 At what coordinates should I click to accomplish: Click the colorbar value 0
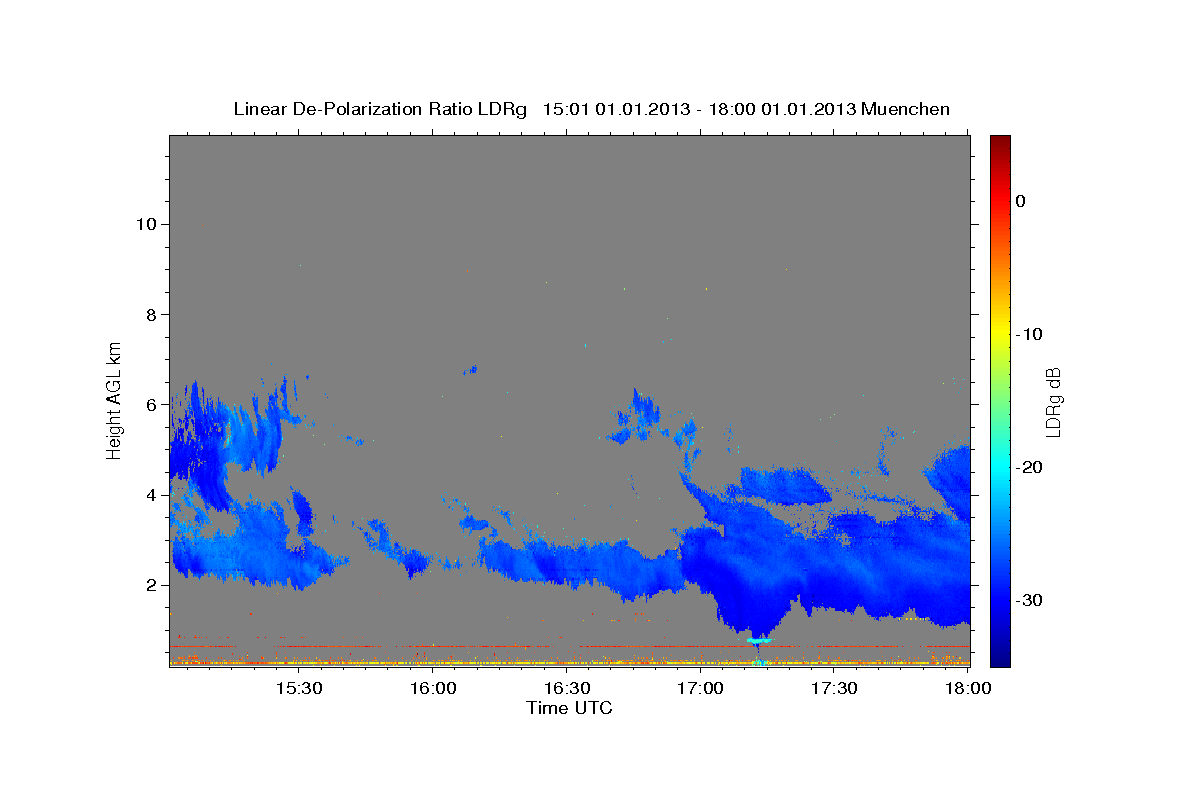[1020, 201]
